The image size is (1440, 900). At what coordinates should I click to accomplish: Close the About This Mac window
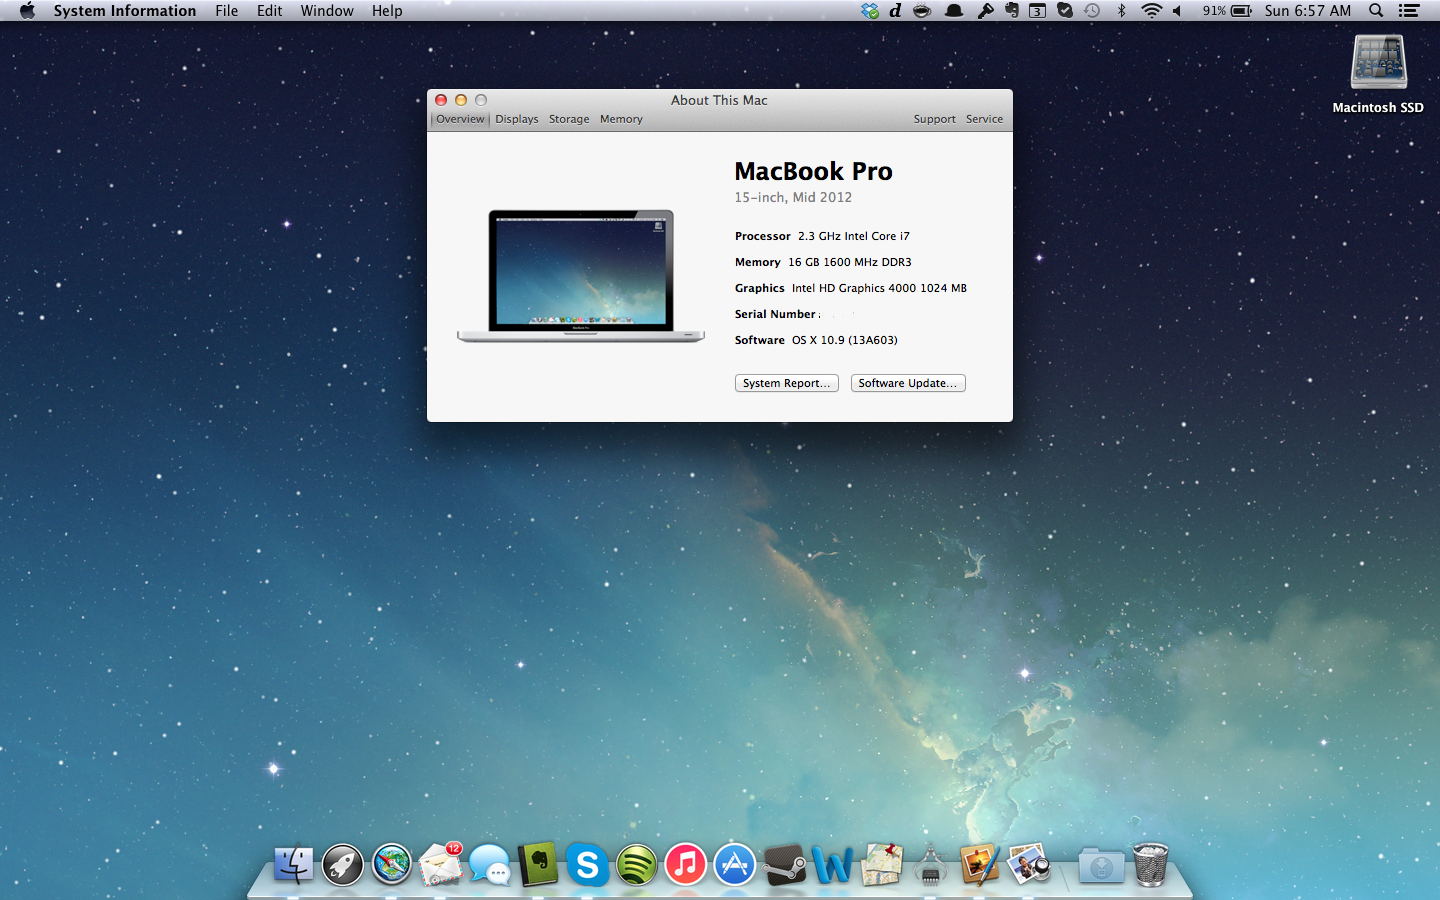441,100
